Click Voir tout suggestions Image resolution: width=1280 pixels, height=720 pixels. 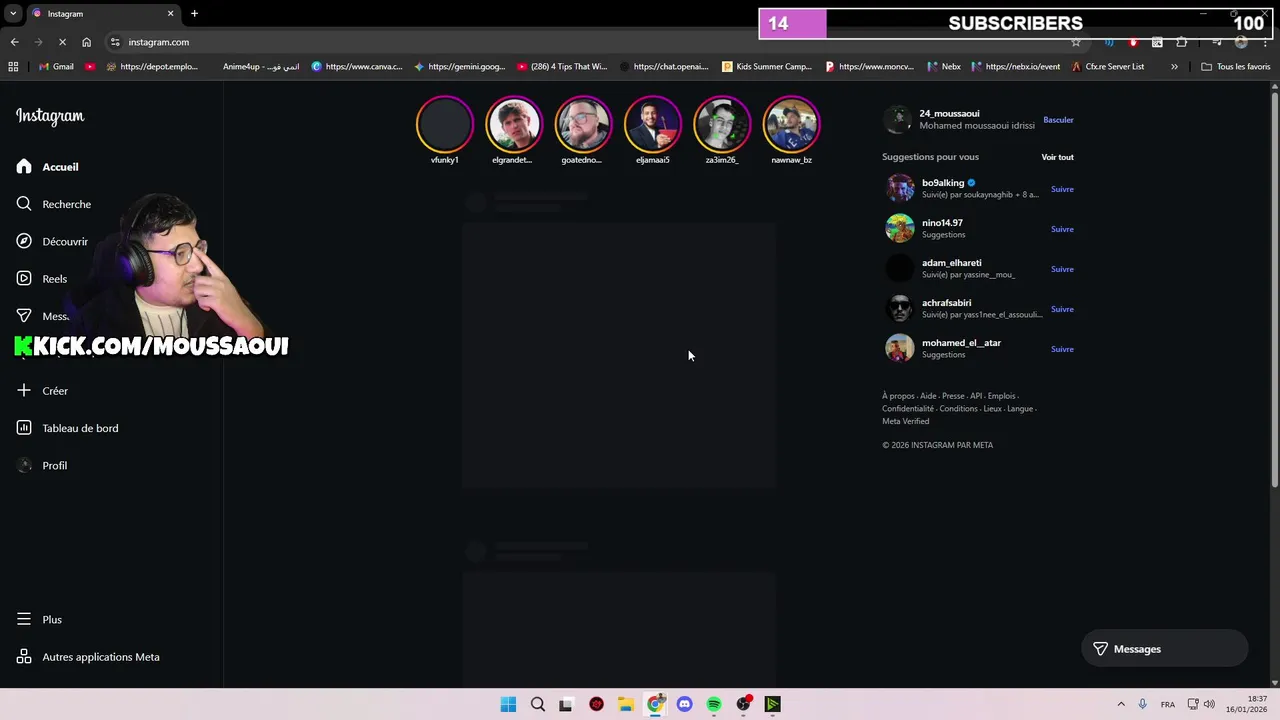pyautogui.click(x=1057, y=157)
